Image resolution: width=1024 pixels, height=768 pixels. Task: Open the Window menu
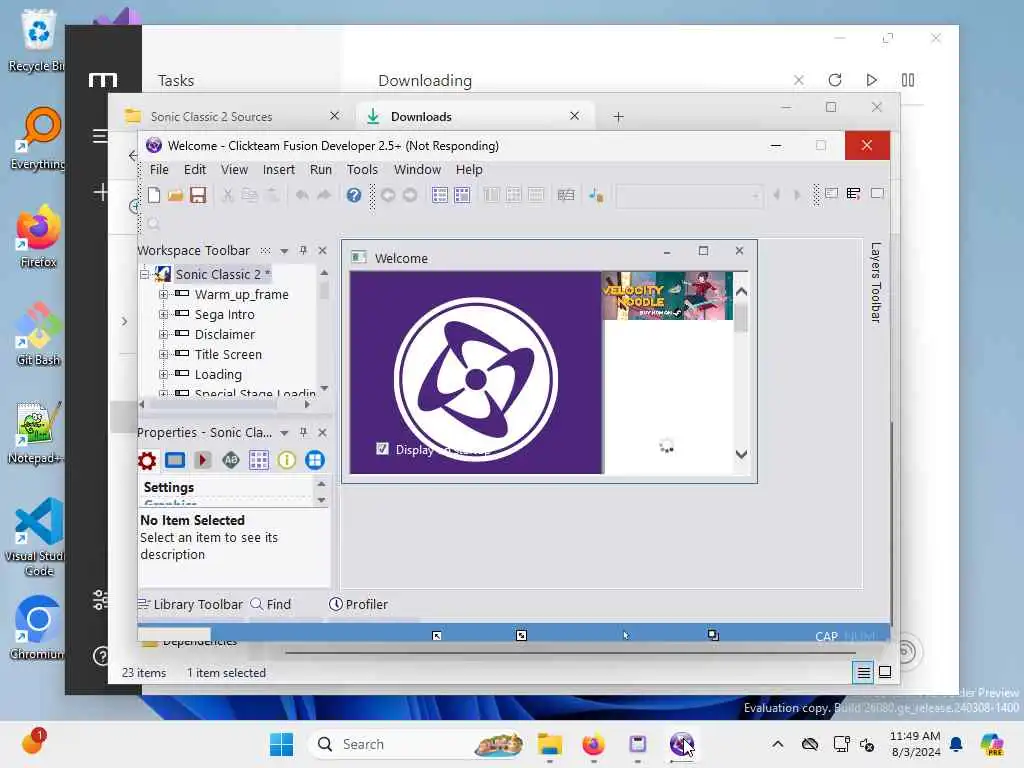click(417, 169)
